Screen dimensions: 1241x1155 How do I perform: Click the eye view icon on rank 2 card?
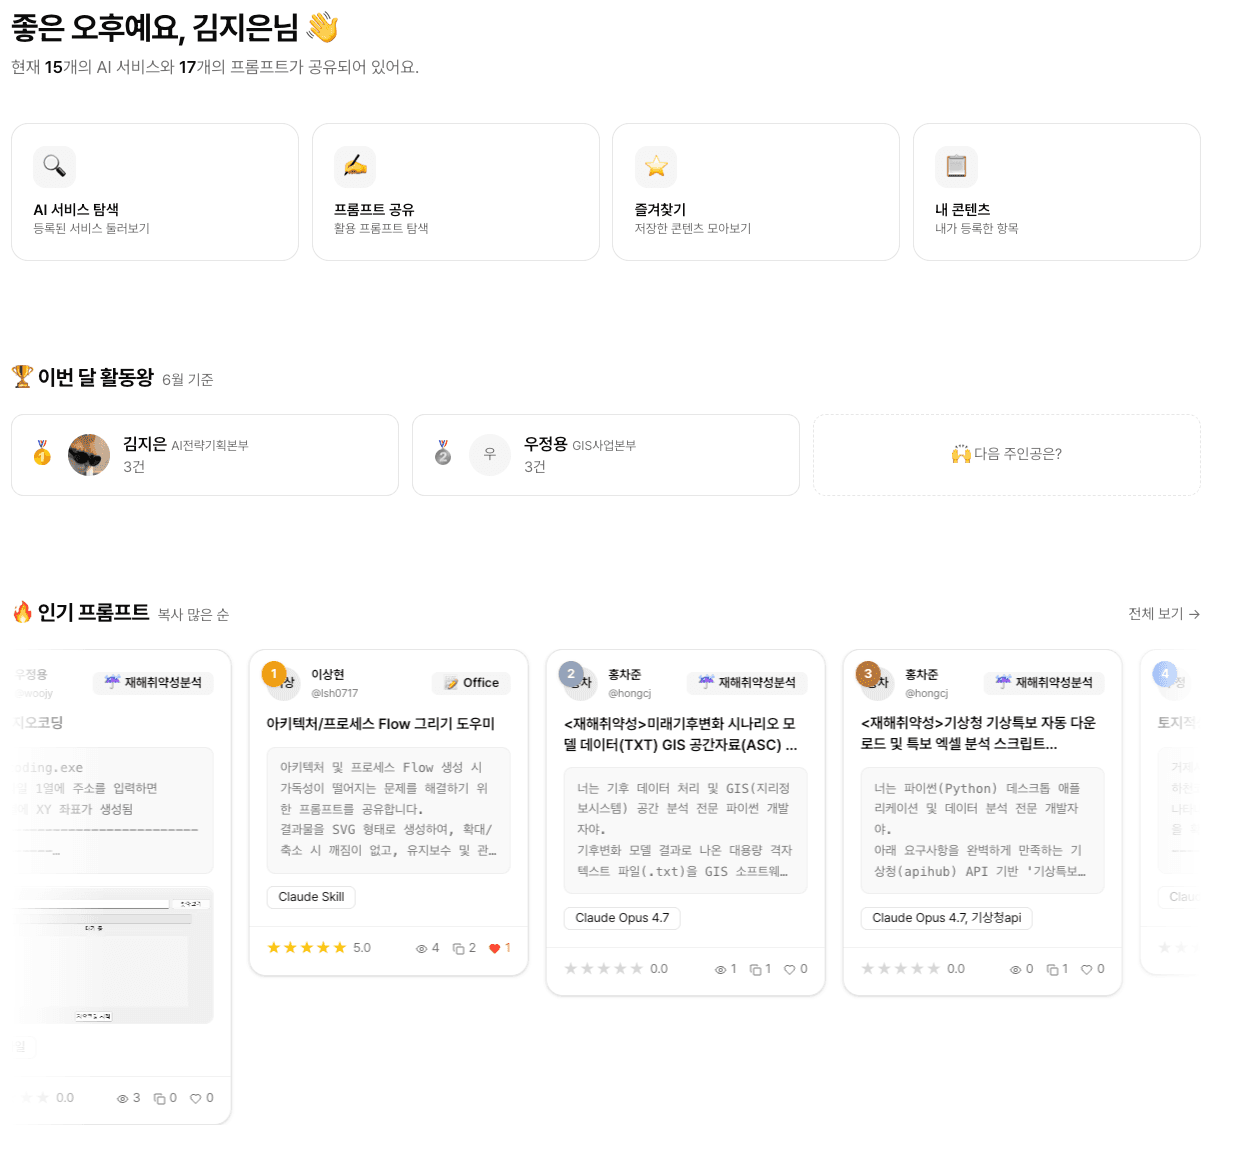tap(720, 970)
